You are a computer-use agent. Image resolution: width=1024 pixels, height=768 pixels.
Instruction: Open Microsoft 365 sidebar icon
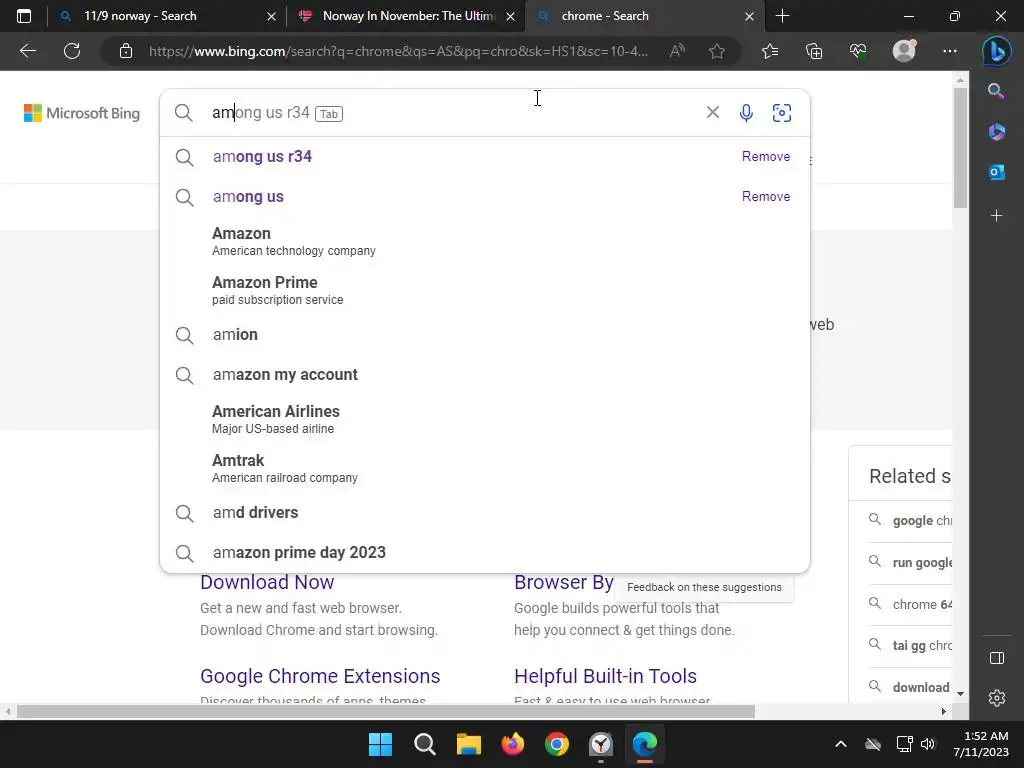tap(997, 132)
